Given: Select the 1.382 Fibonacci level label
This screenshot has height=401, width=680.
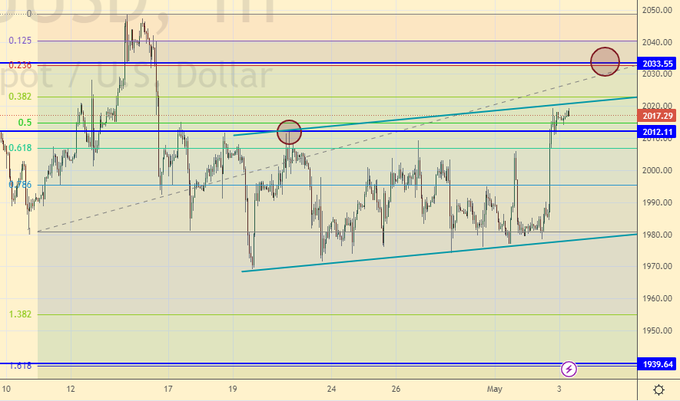Looking at the screenshot, I should pos(19,314).
